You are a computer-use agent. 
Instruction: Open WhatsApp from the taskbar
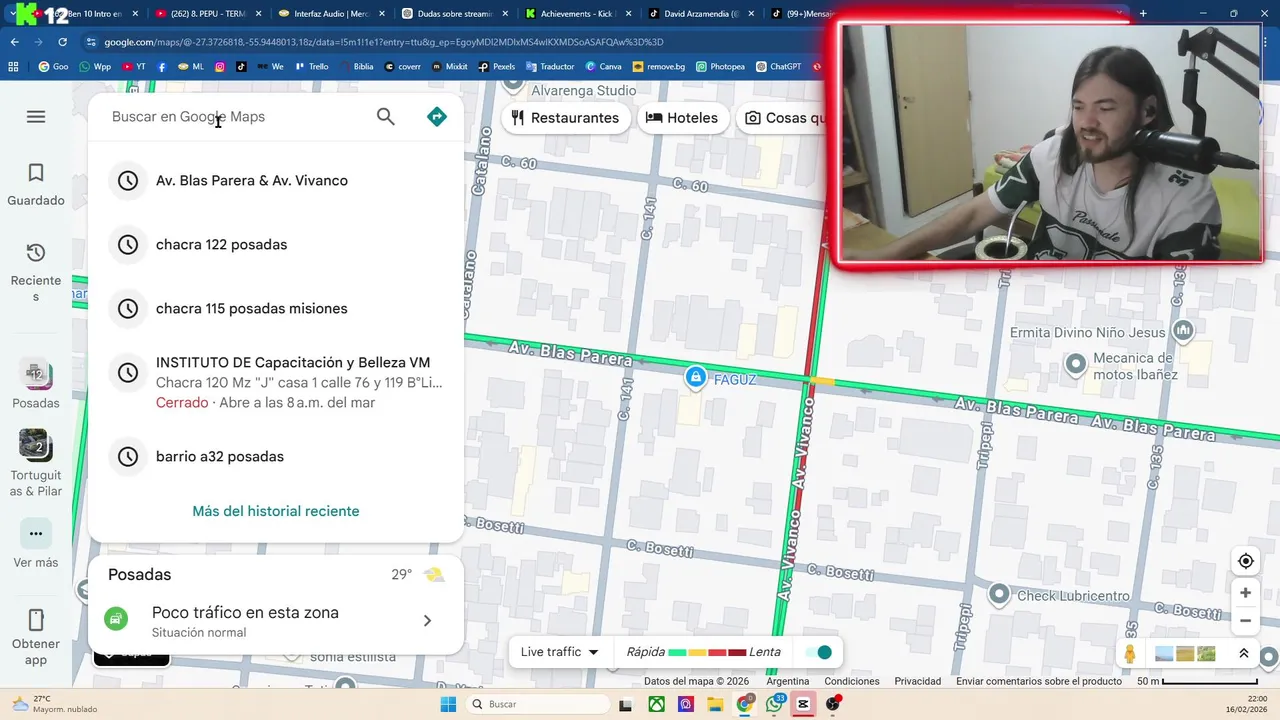(774, 704)
